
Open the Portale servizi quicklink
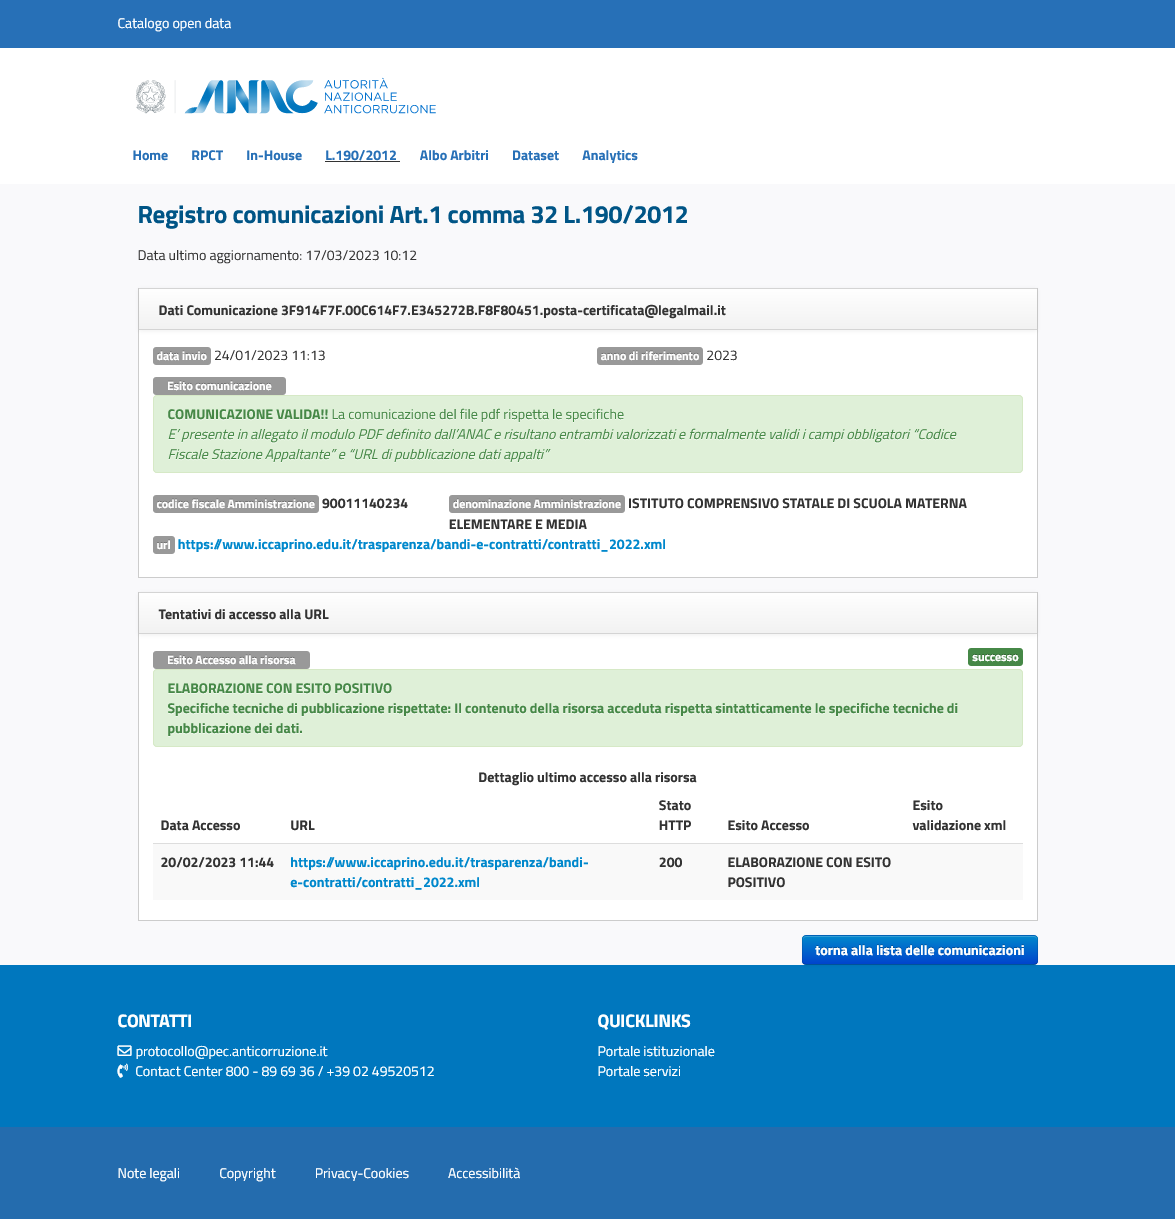point(638,1071)
